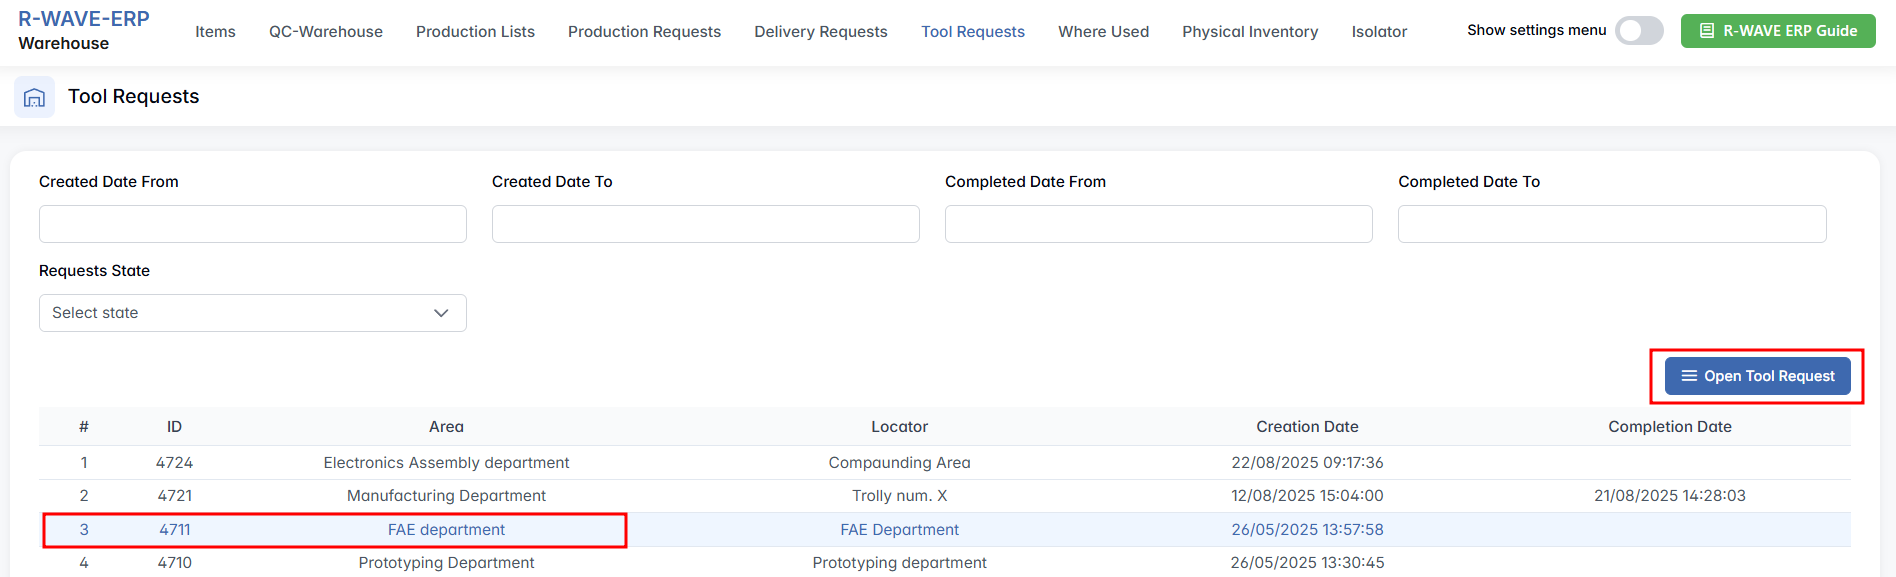
Task: Click the R-WAVE-ERP Warehouse logo
Action: pyautogui.click(x=84, y=31)
